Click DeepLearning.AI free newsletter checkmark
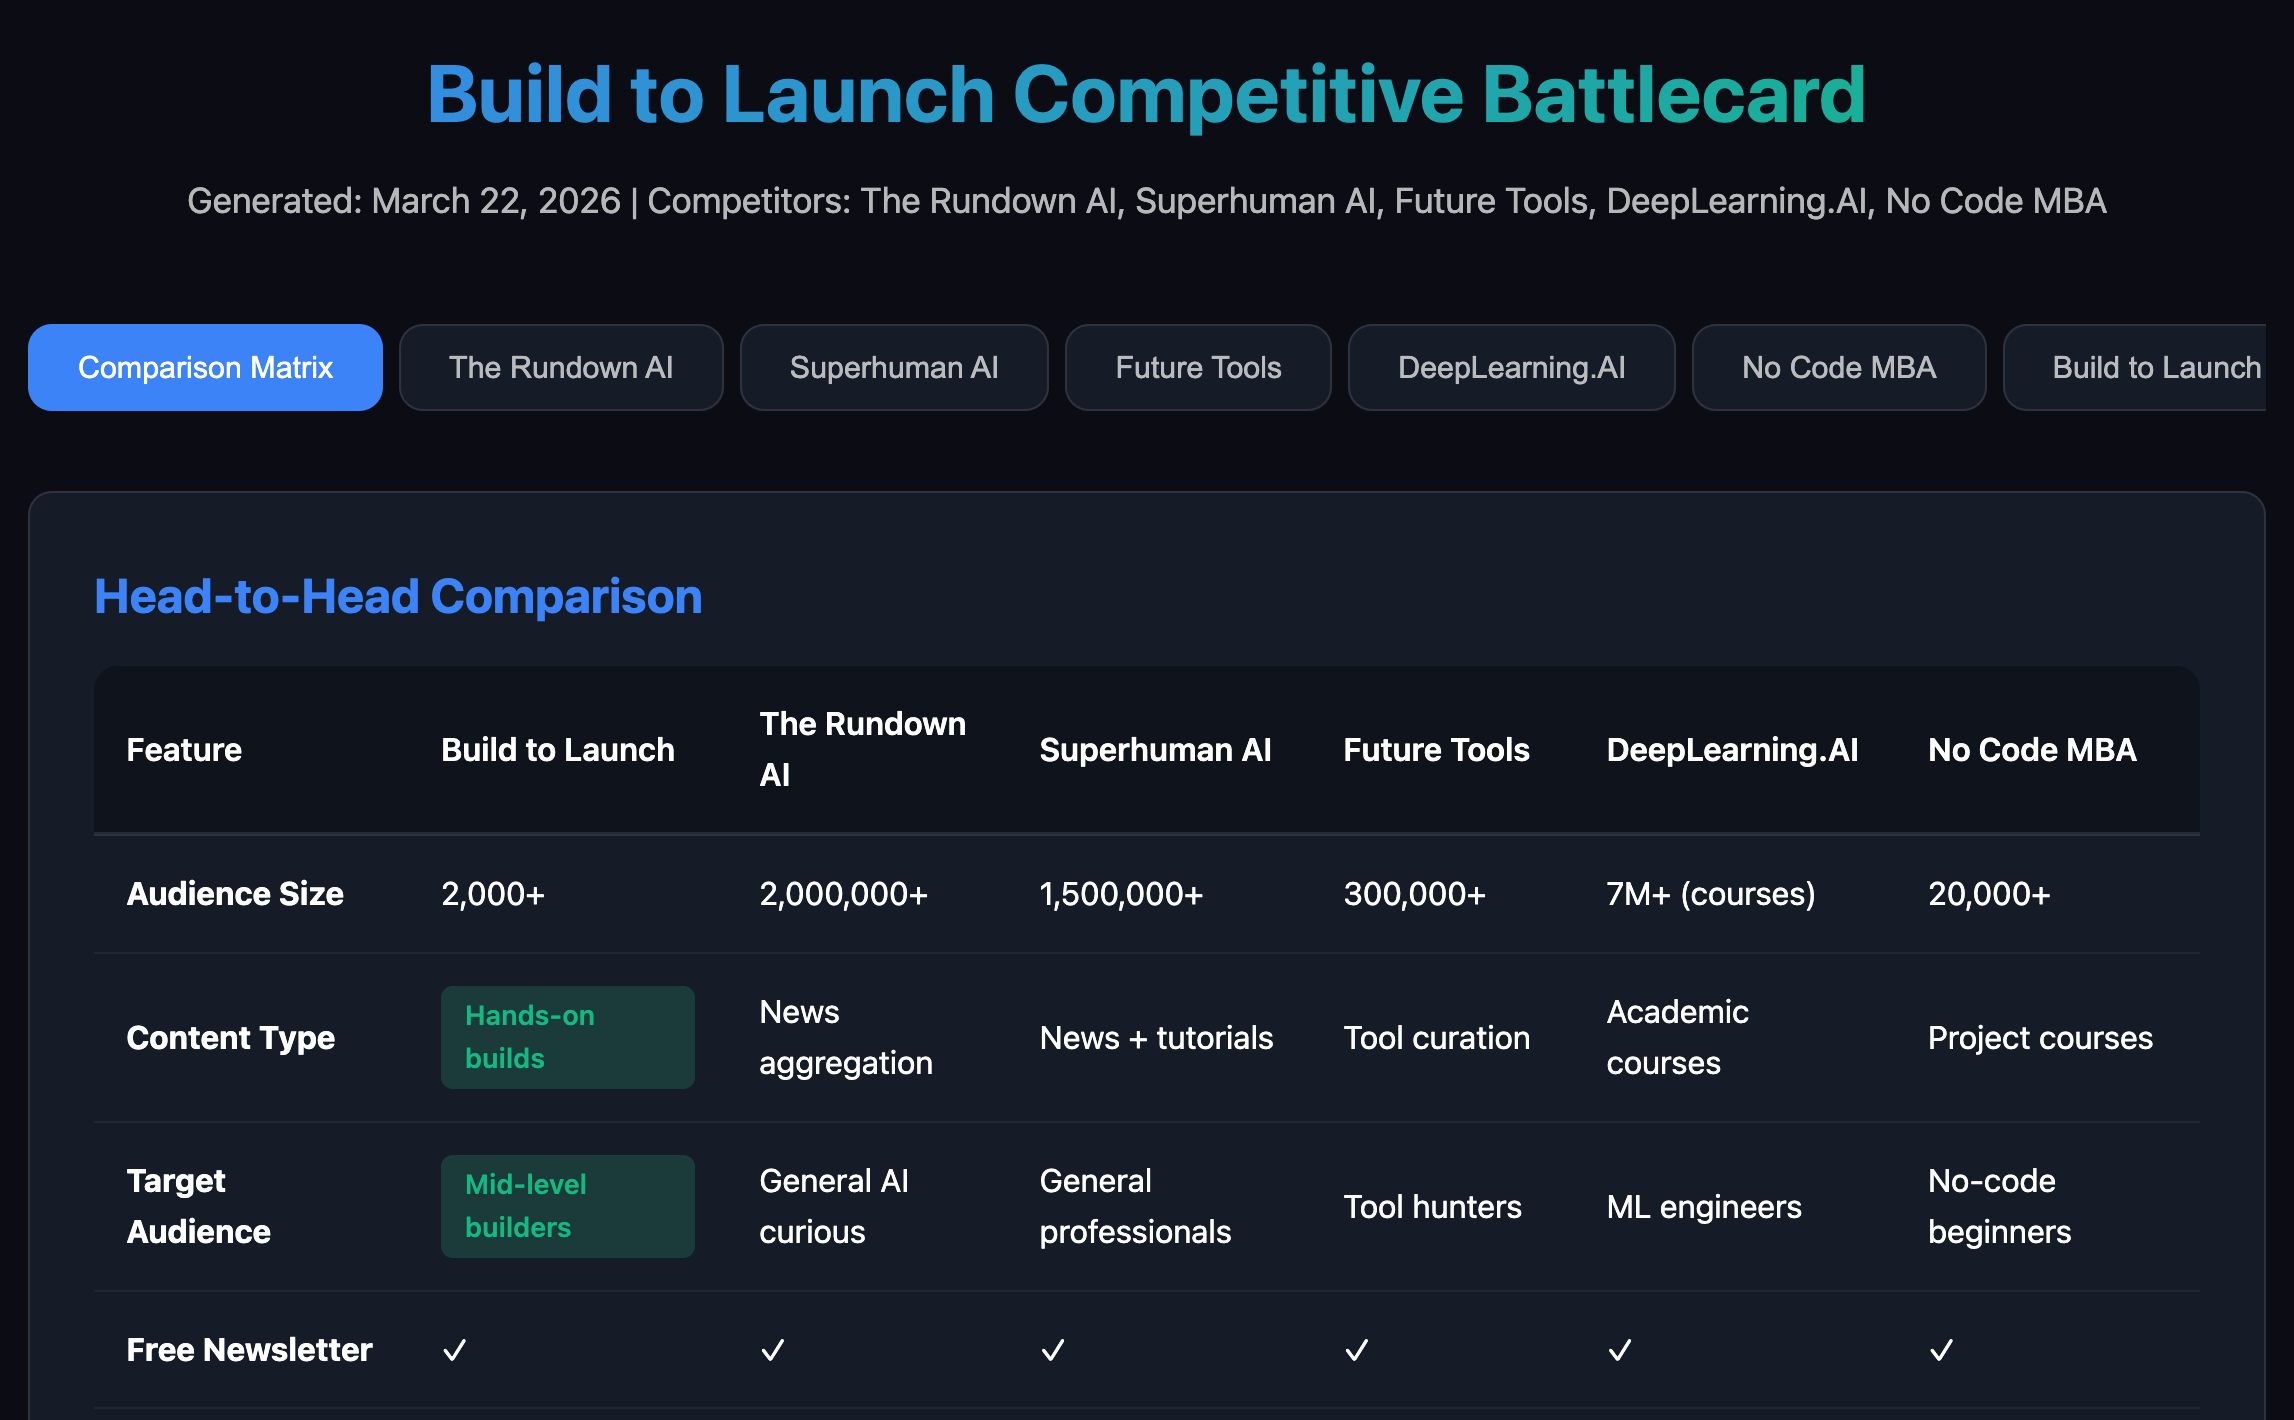This screenshot has height=1420, width=2294. click(x=1620, y=1350)
